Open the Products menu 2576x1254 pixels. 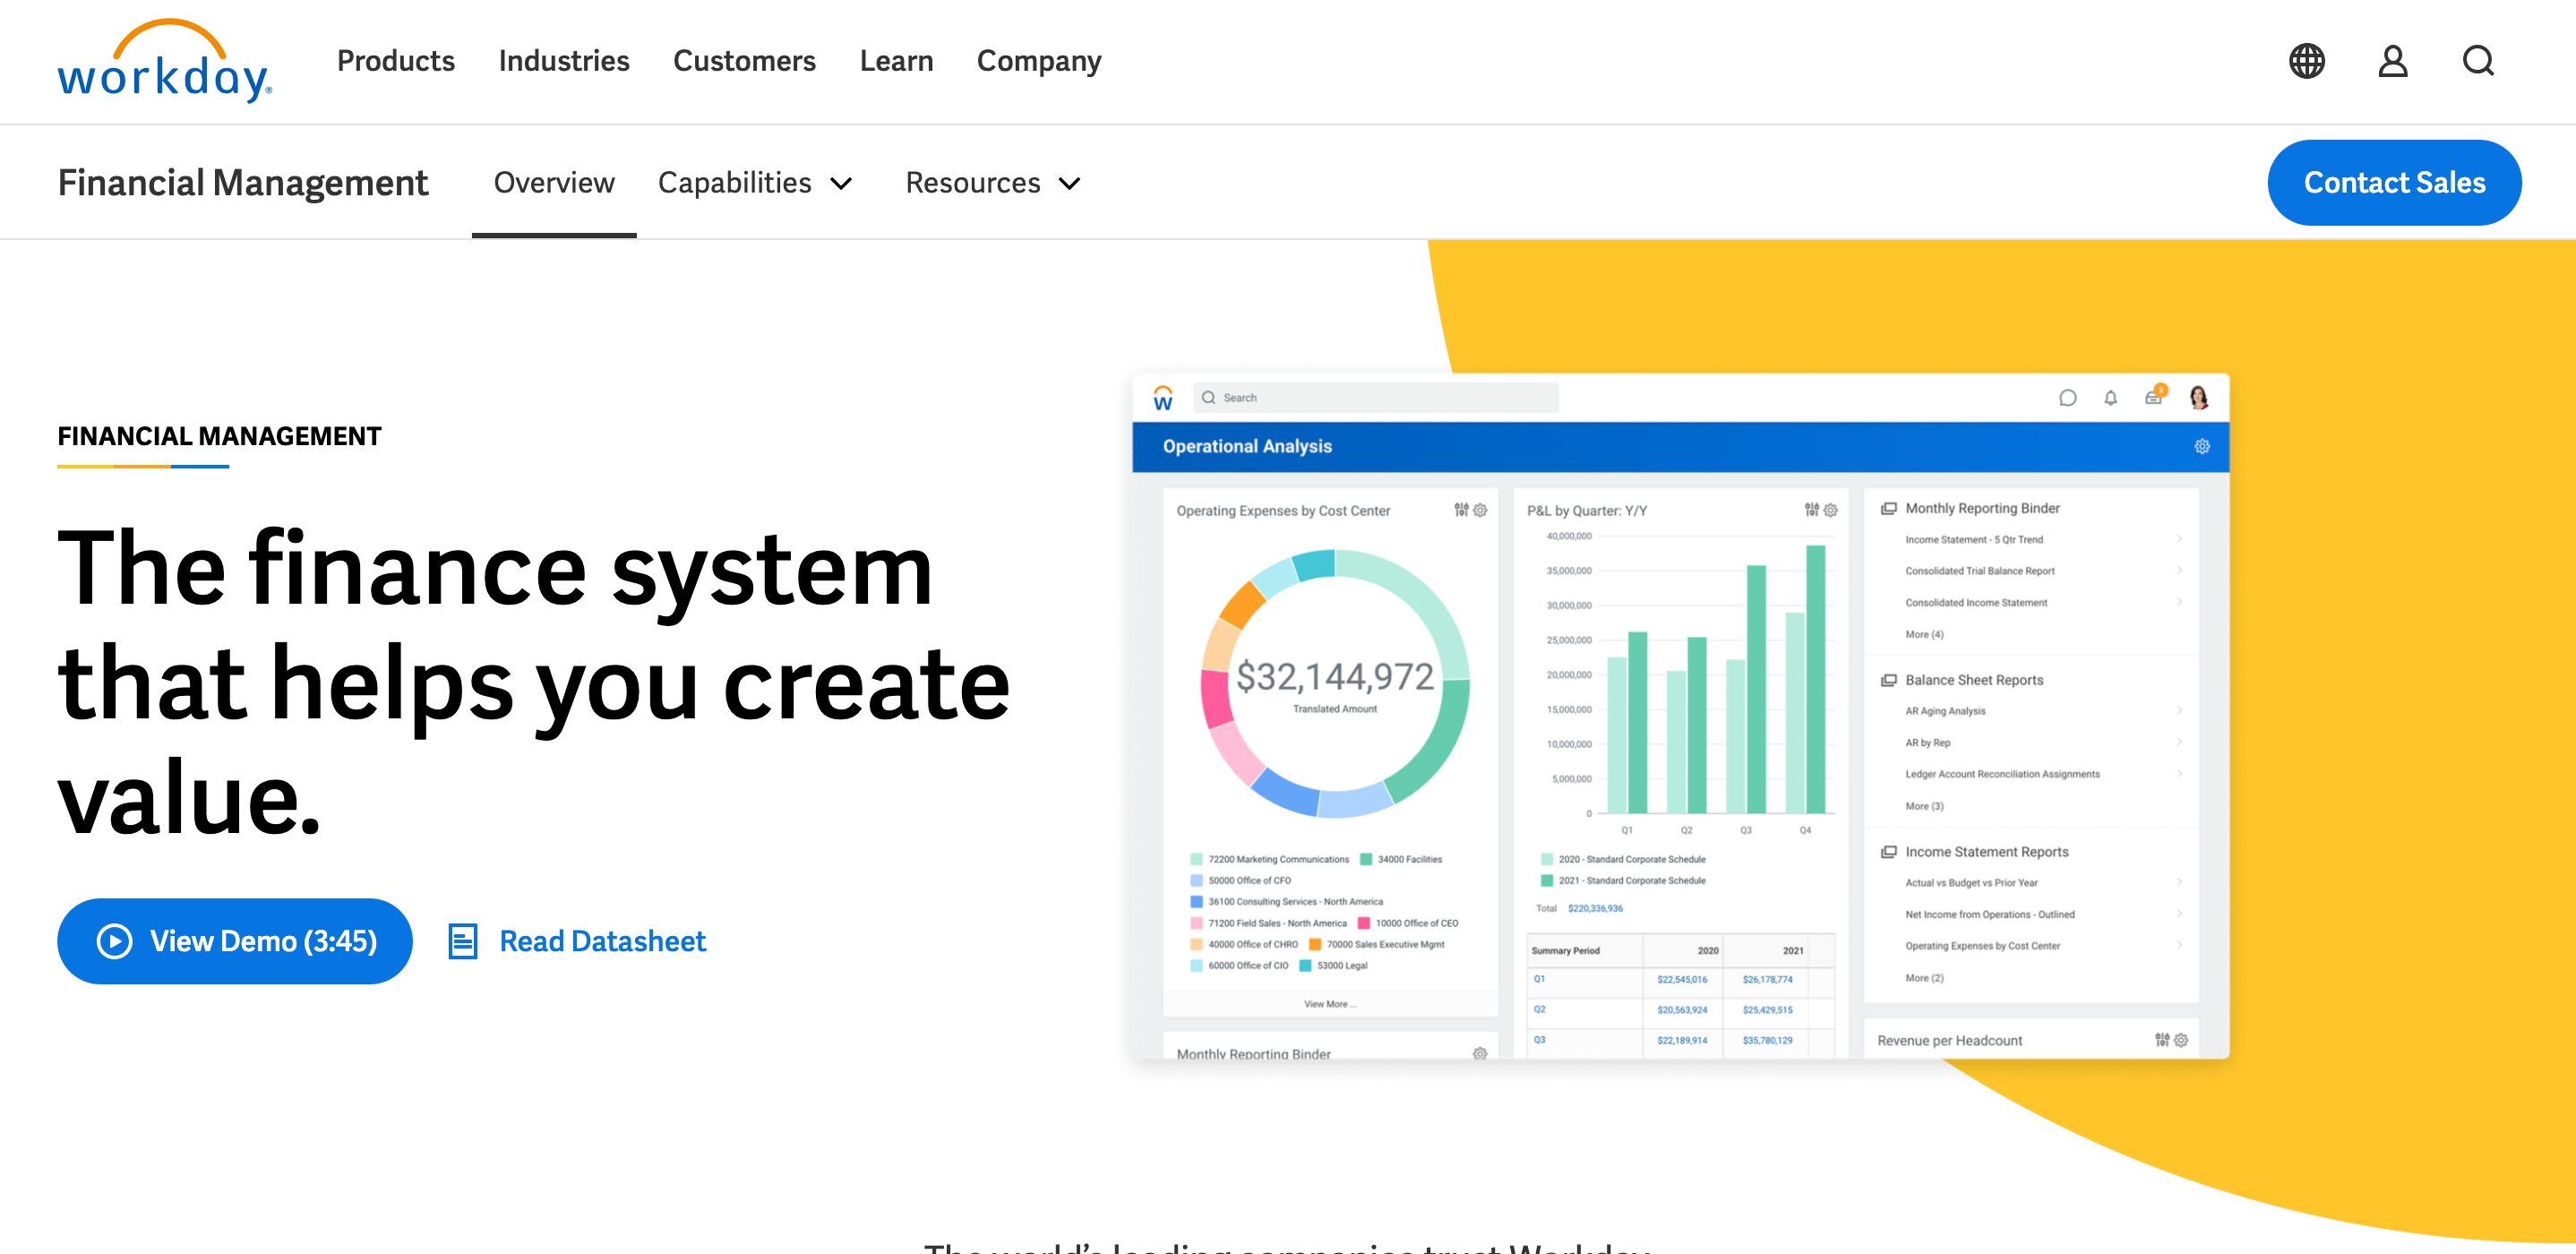point(396,61)
